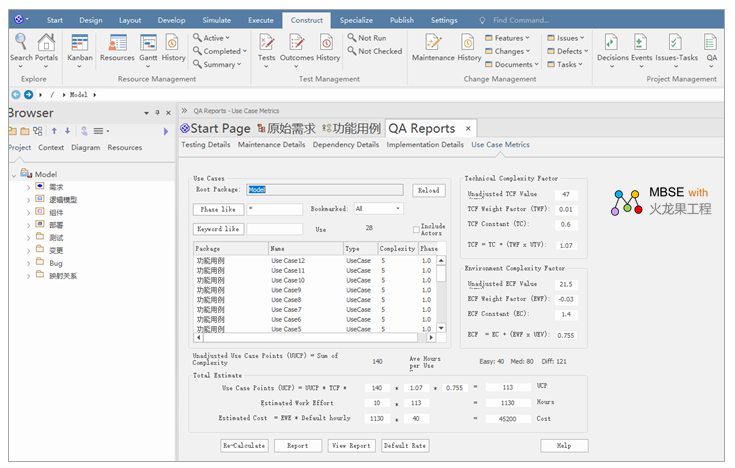Image resolution: width=735 pixels, height=468 pixels.
Task: Open the Outcomes icon
Action: pyautogui.click(x=297, y=42)
